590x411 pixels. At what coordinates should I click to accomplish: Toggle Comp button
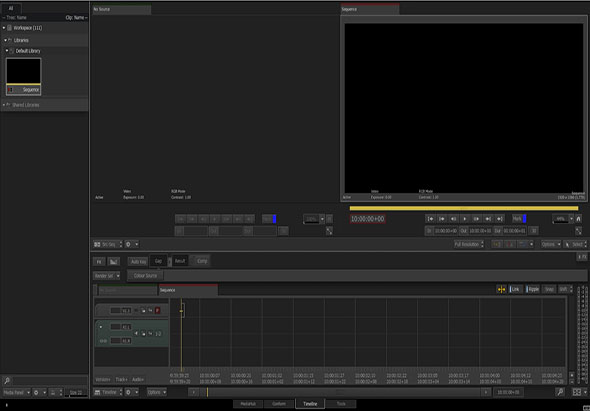pyautogui.click(x=202, y=261)
